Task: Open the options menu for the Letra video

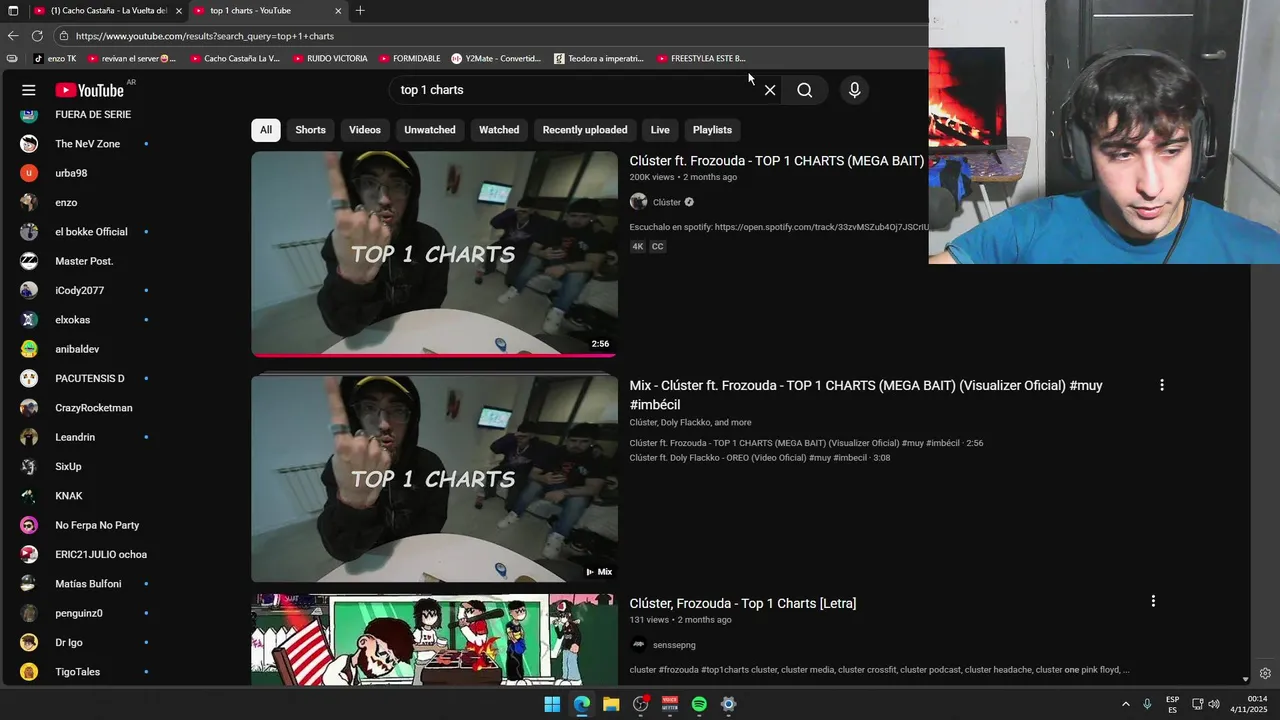Action: (x=1153, y=601)
